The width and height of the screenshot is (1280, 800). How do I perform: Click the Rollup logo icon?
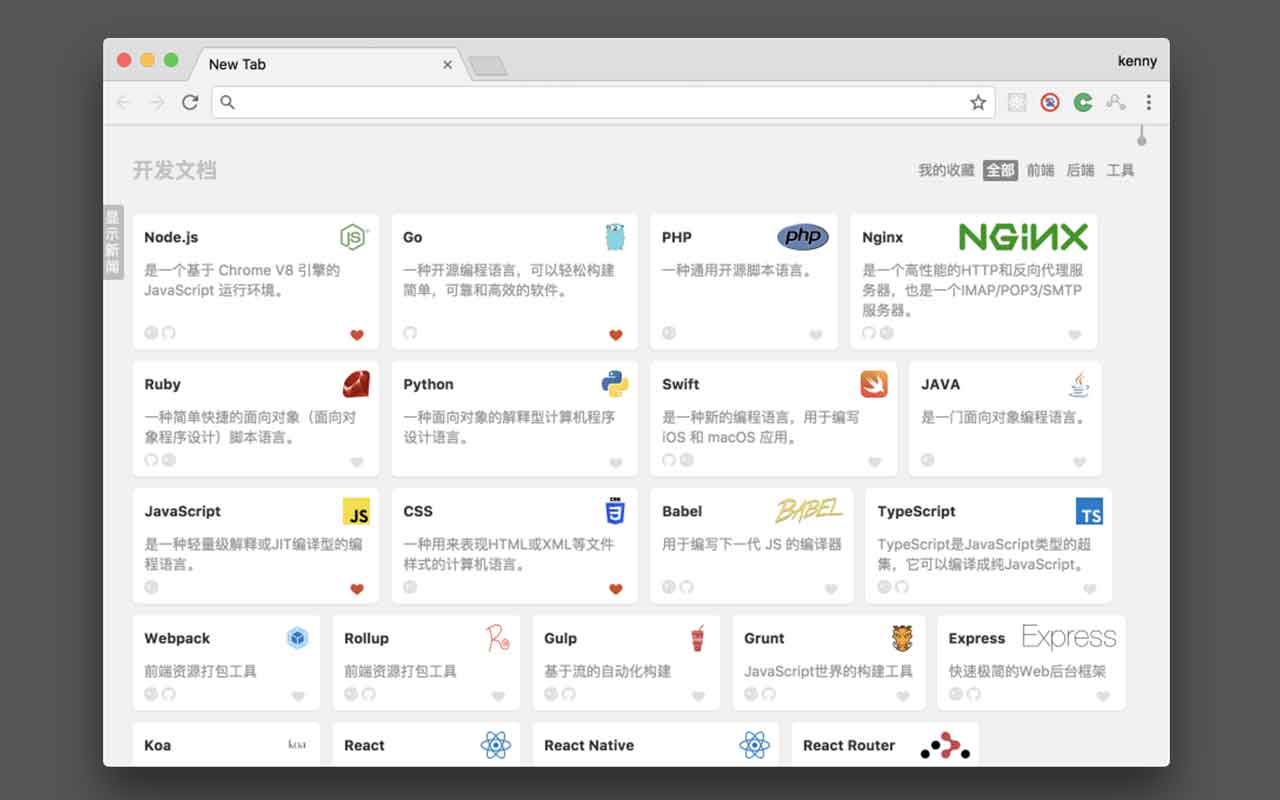click(498, 638)
